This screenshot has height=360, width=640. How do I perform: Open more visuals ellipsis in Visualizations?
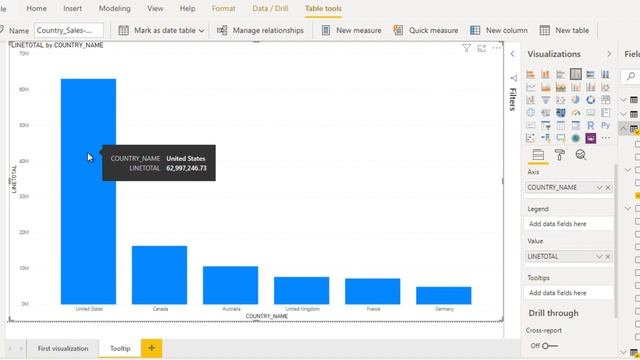click(605, 138)
